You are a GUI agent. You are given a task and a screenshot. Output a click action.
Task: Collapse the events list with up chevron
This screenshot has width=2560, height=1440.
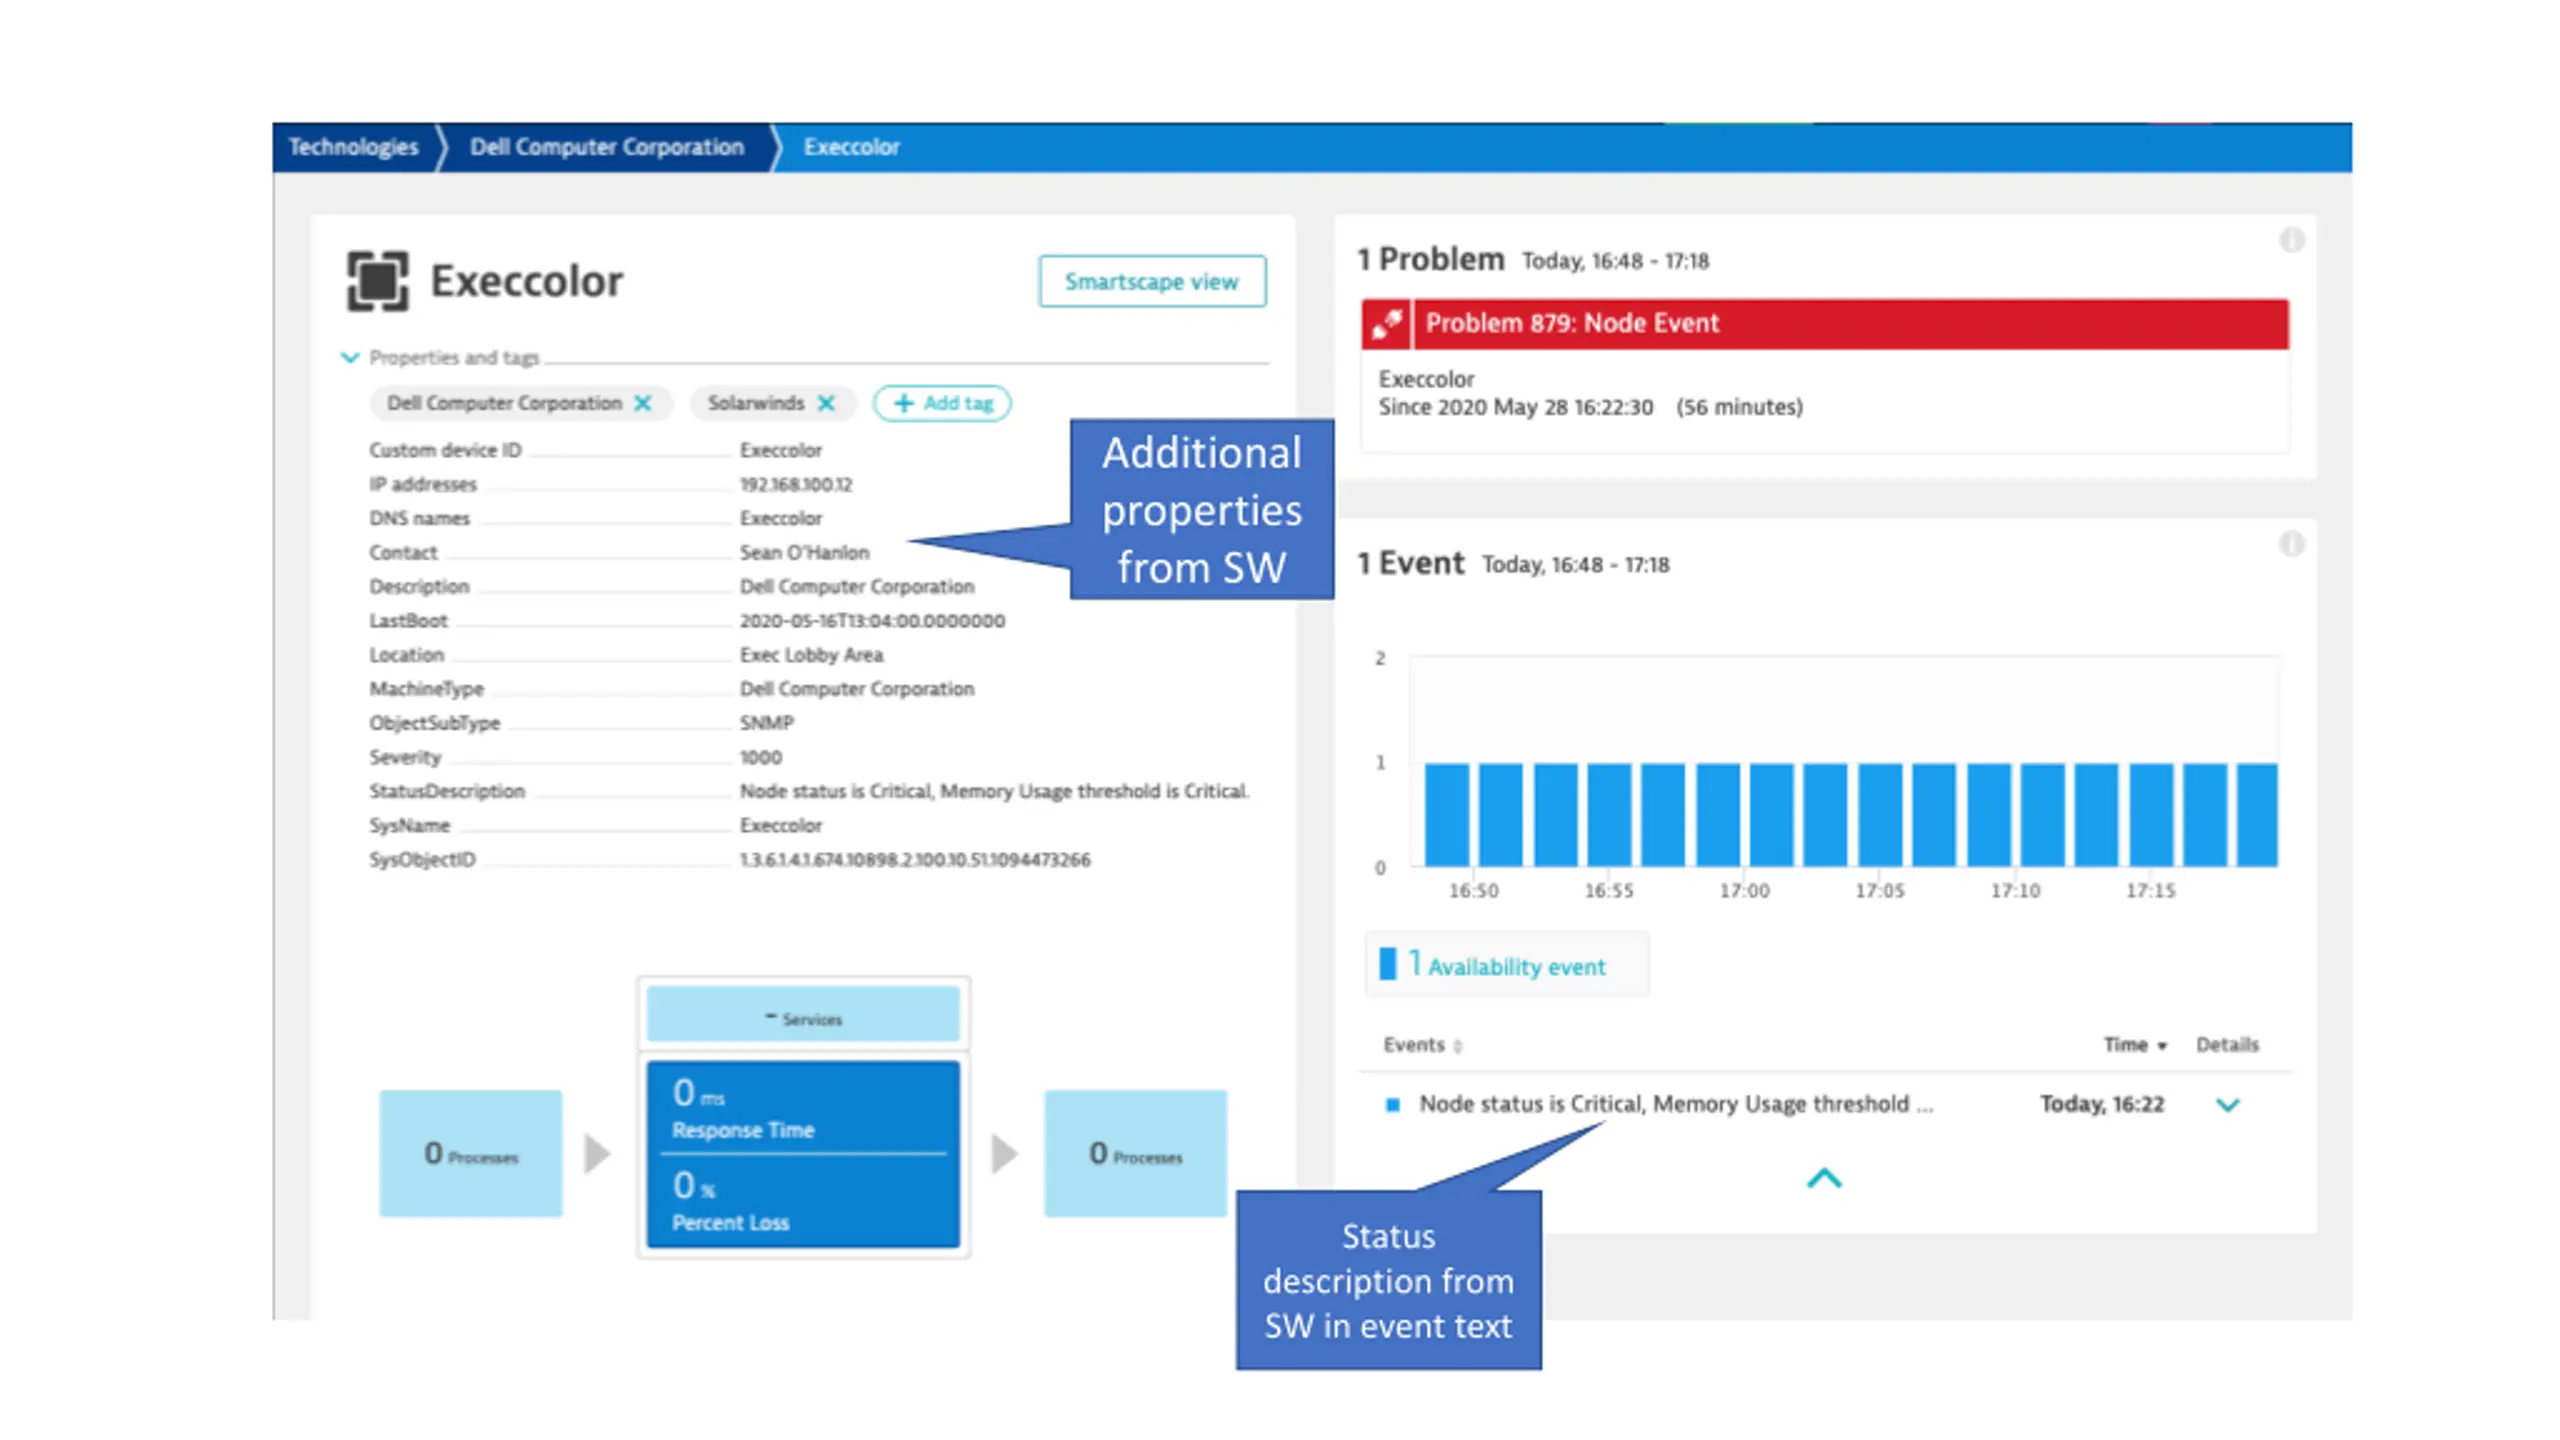click(1824, 1179)
